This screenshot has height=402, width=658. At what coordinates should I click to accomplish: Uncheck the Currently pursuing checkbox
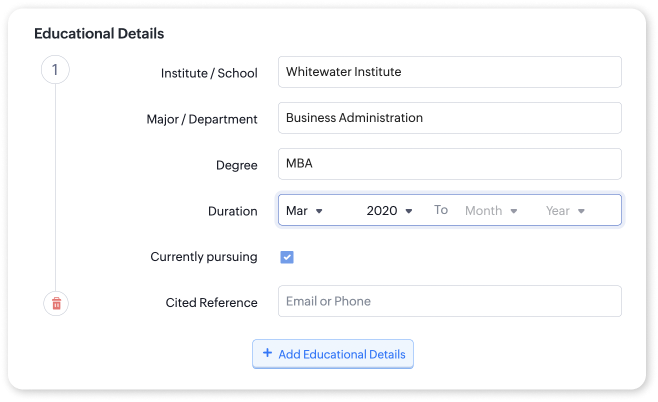[x=287, y=257]
